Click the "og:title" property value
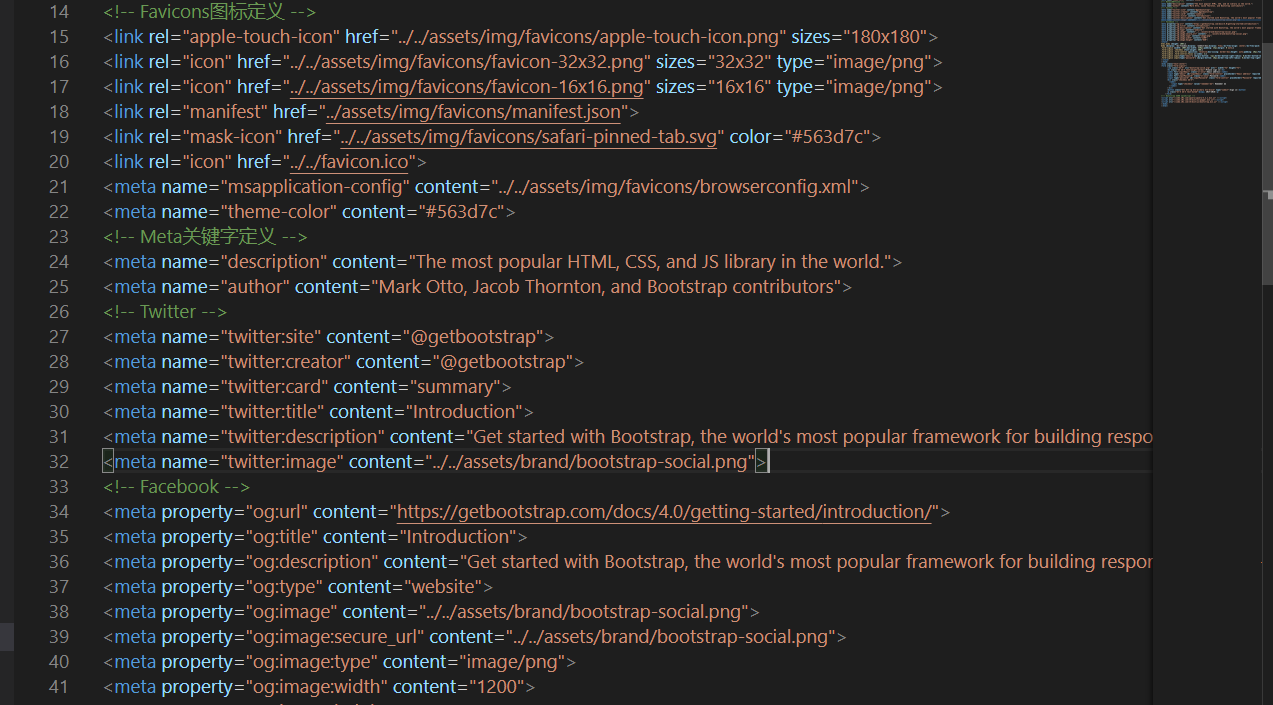1273x705 pixels. coord(282,537)
